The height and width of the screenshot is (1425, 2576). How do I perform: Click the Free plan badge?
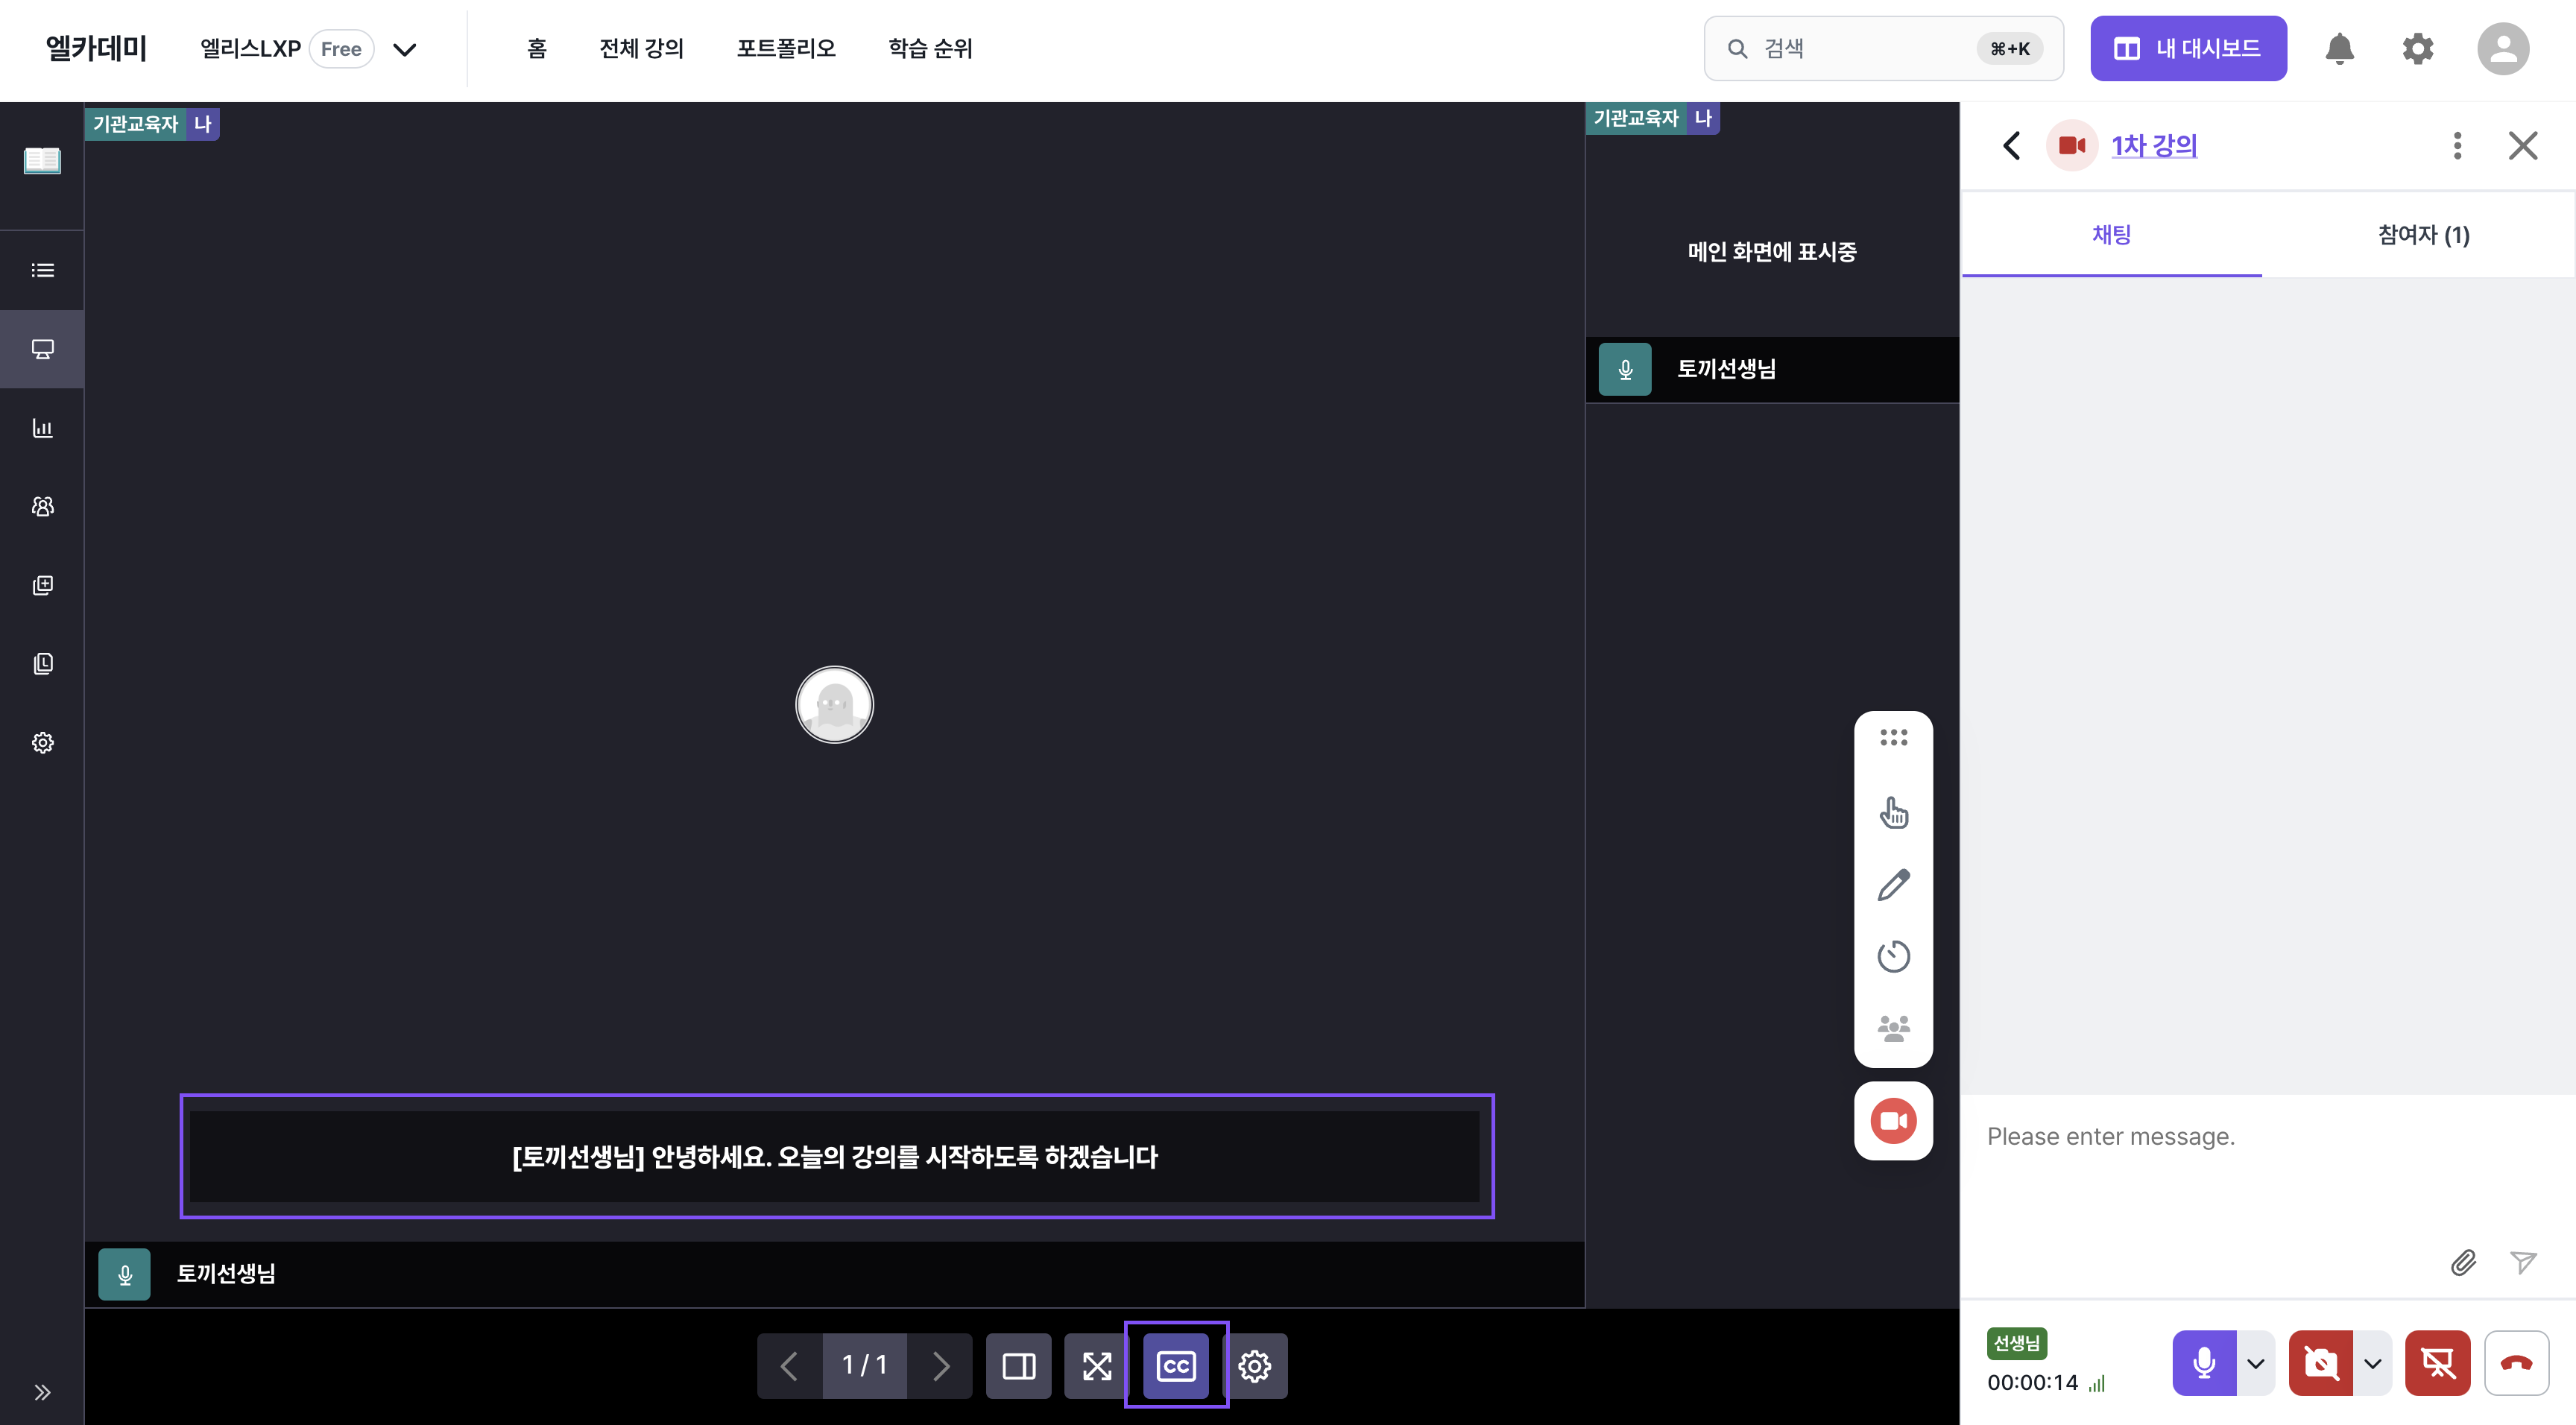pos(341,49)
